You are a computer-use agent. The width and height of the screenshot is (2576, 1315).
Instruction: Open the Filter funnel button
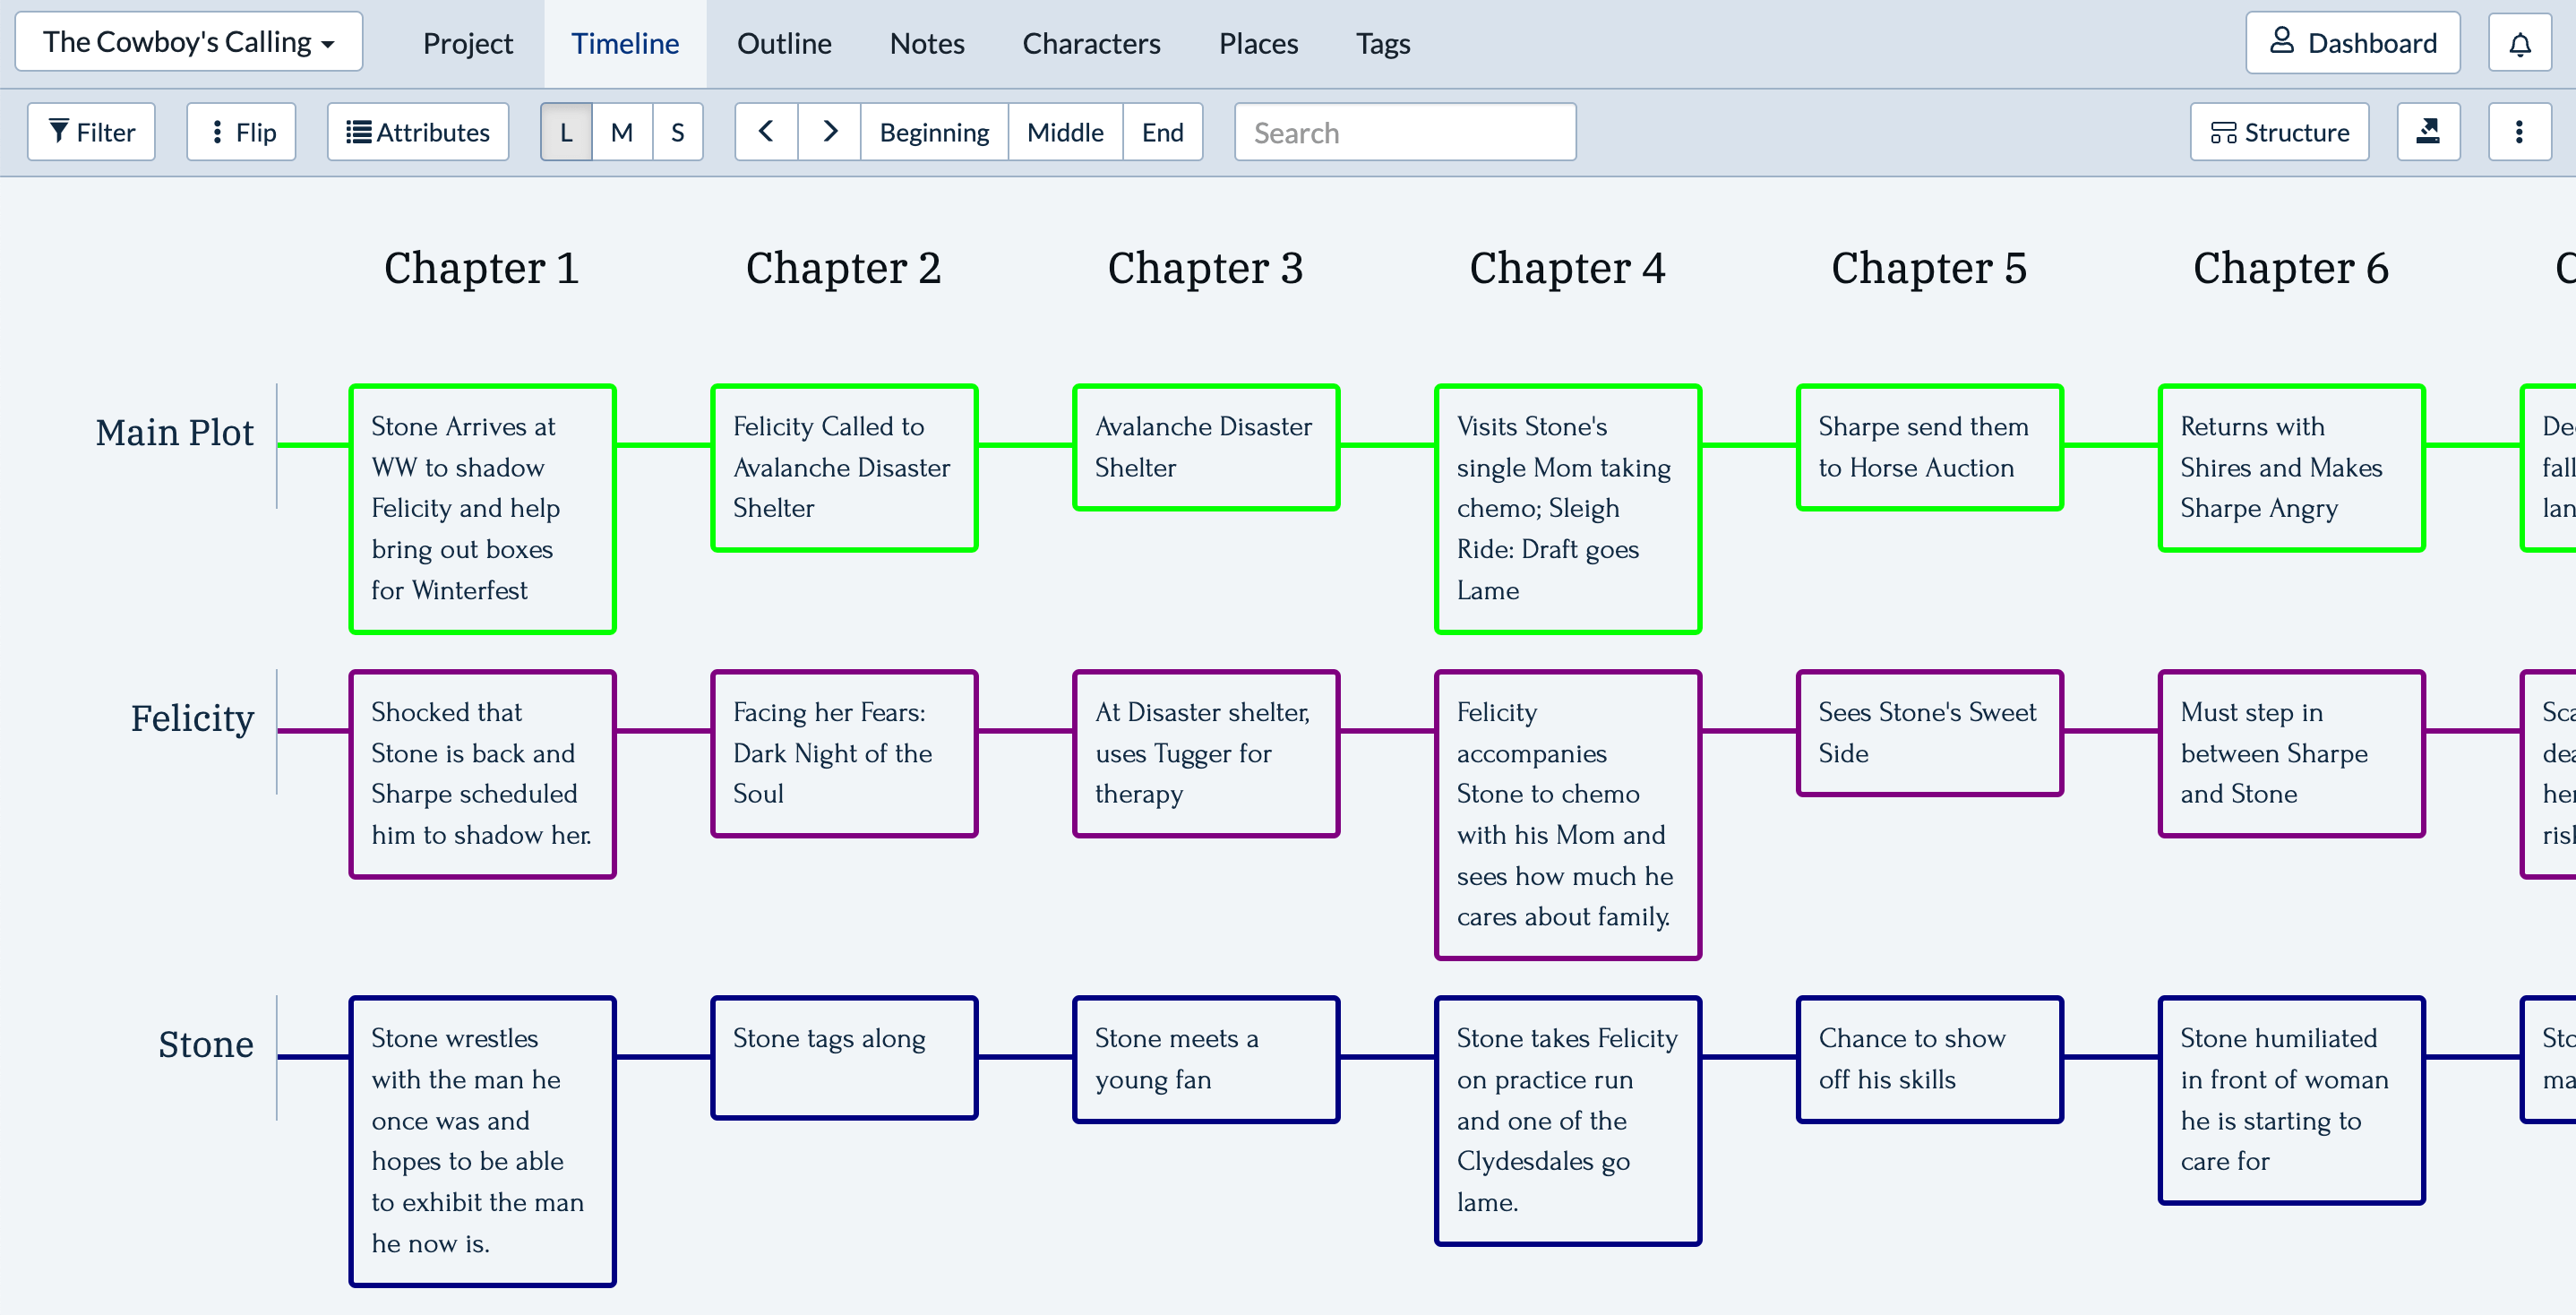pyautogui.click(x=91, y=132)
